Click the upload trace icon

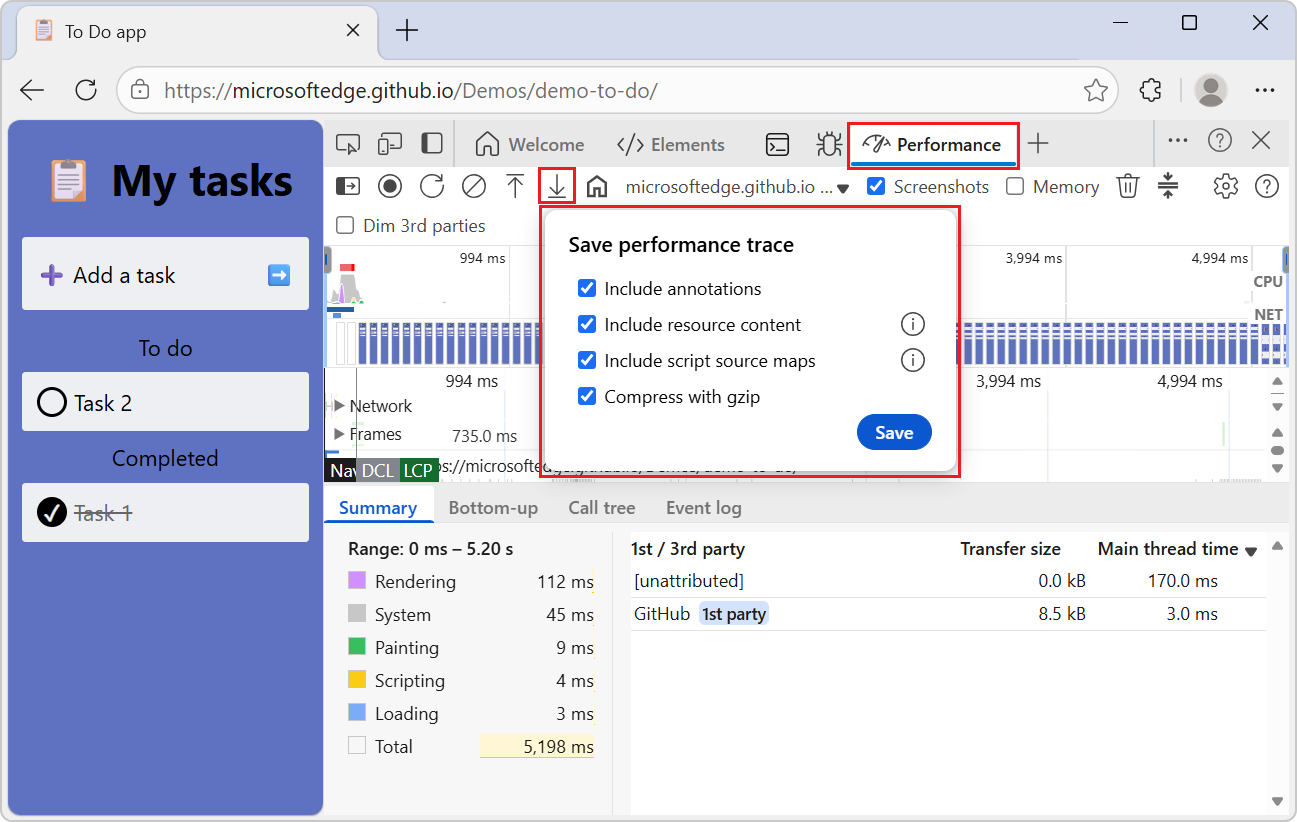point(515,186)
